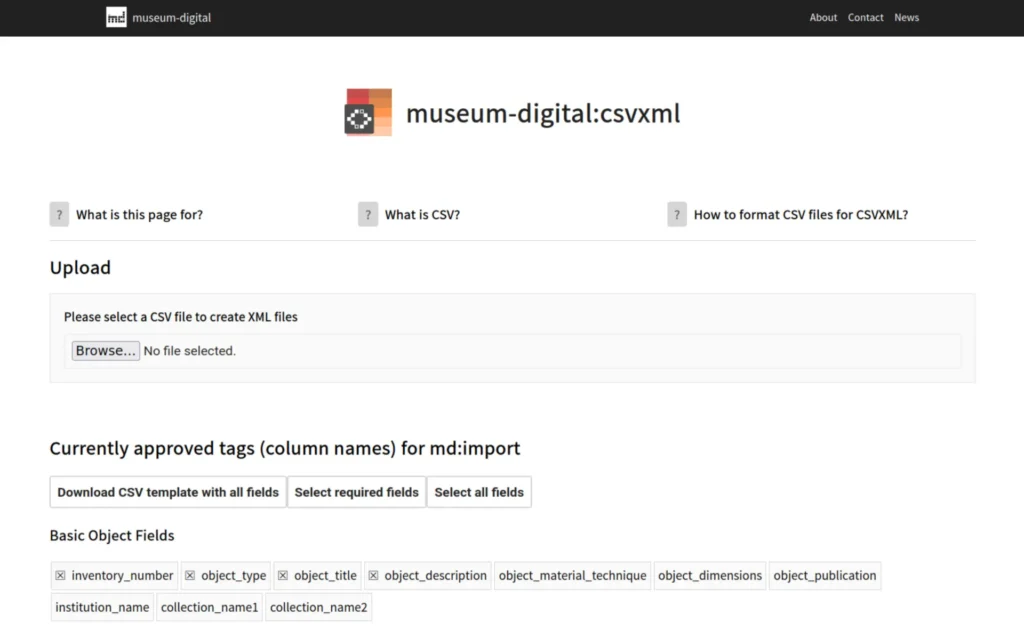Viewport: 1024px width, 631px height.
Task: Expand 'What is CSV?' help section
Action: (x=422, y=214)
